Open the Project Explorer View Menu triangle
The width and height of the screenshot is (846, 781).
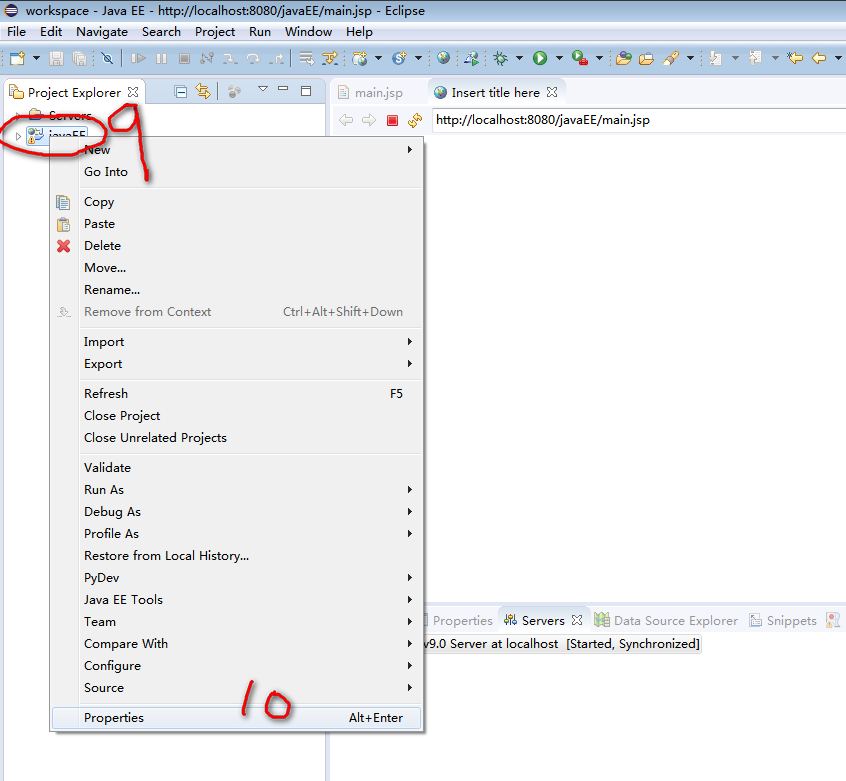pyautogui.click(x=263, y=89)
